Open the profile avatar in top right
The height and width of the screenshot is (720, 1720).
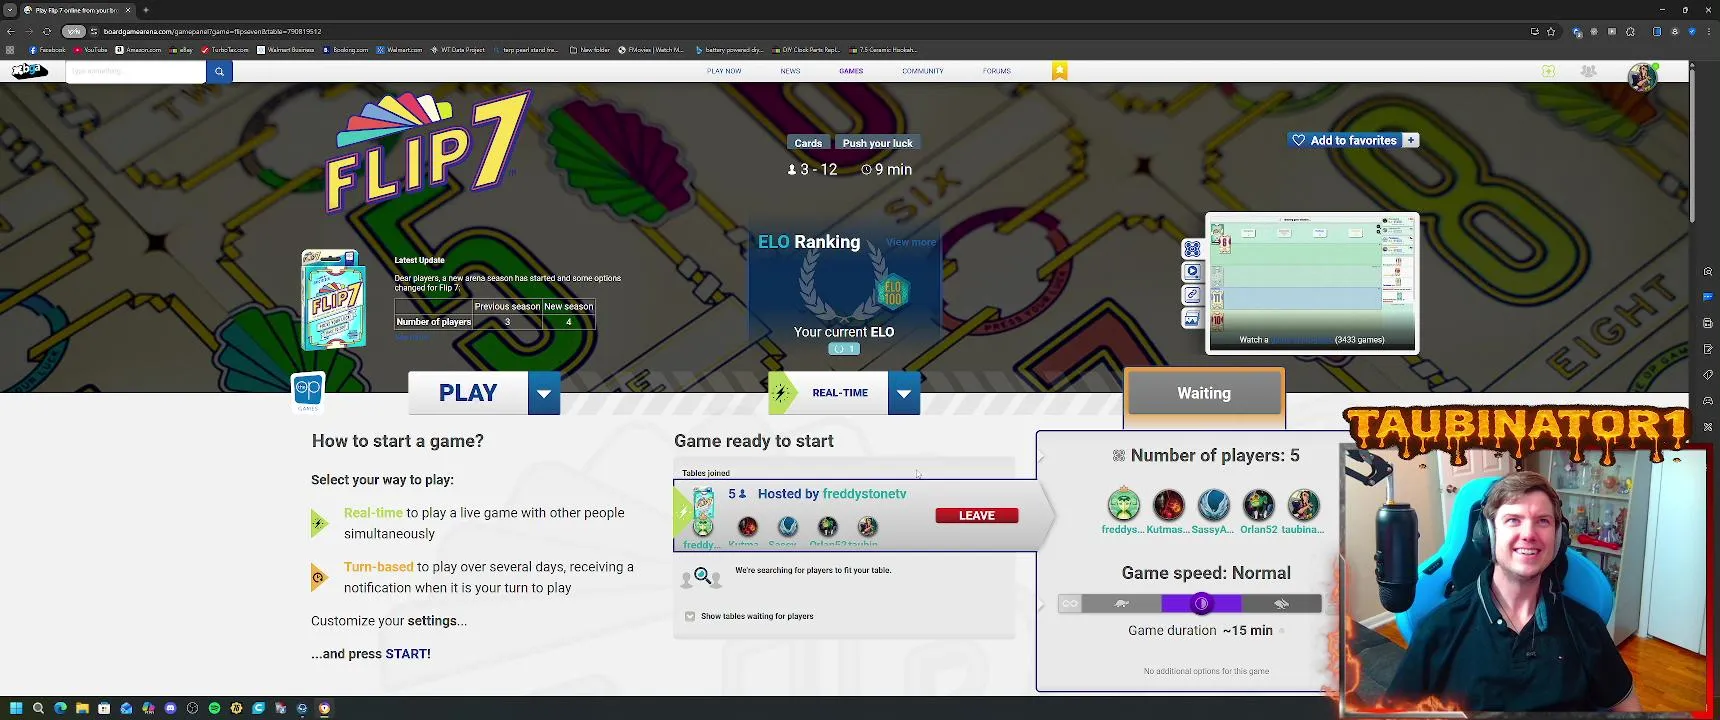1642,76
